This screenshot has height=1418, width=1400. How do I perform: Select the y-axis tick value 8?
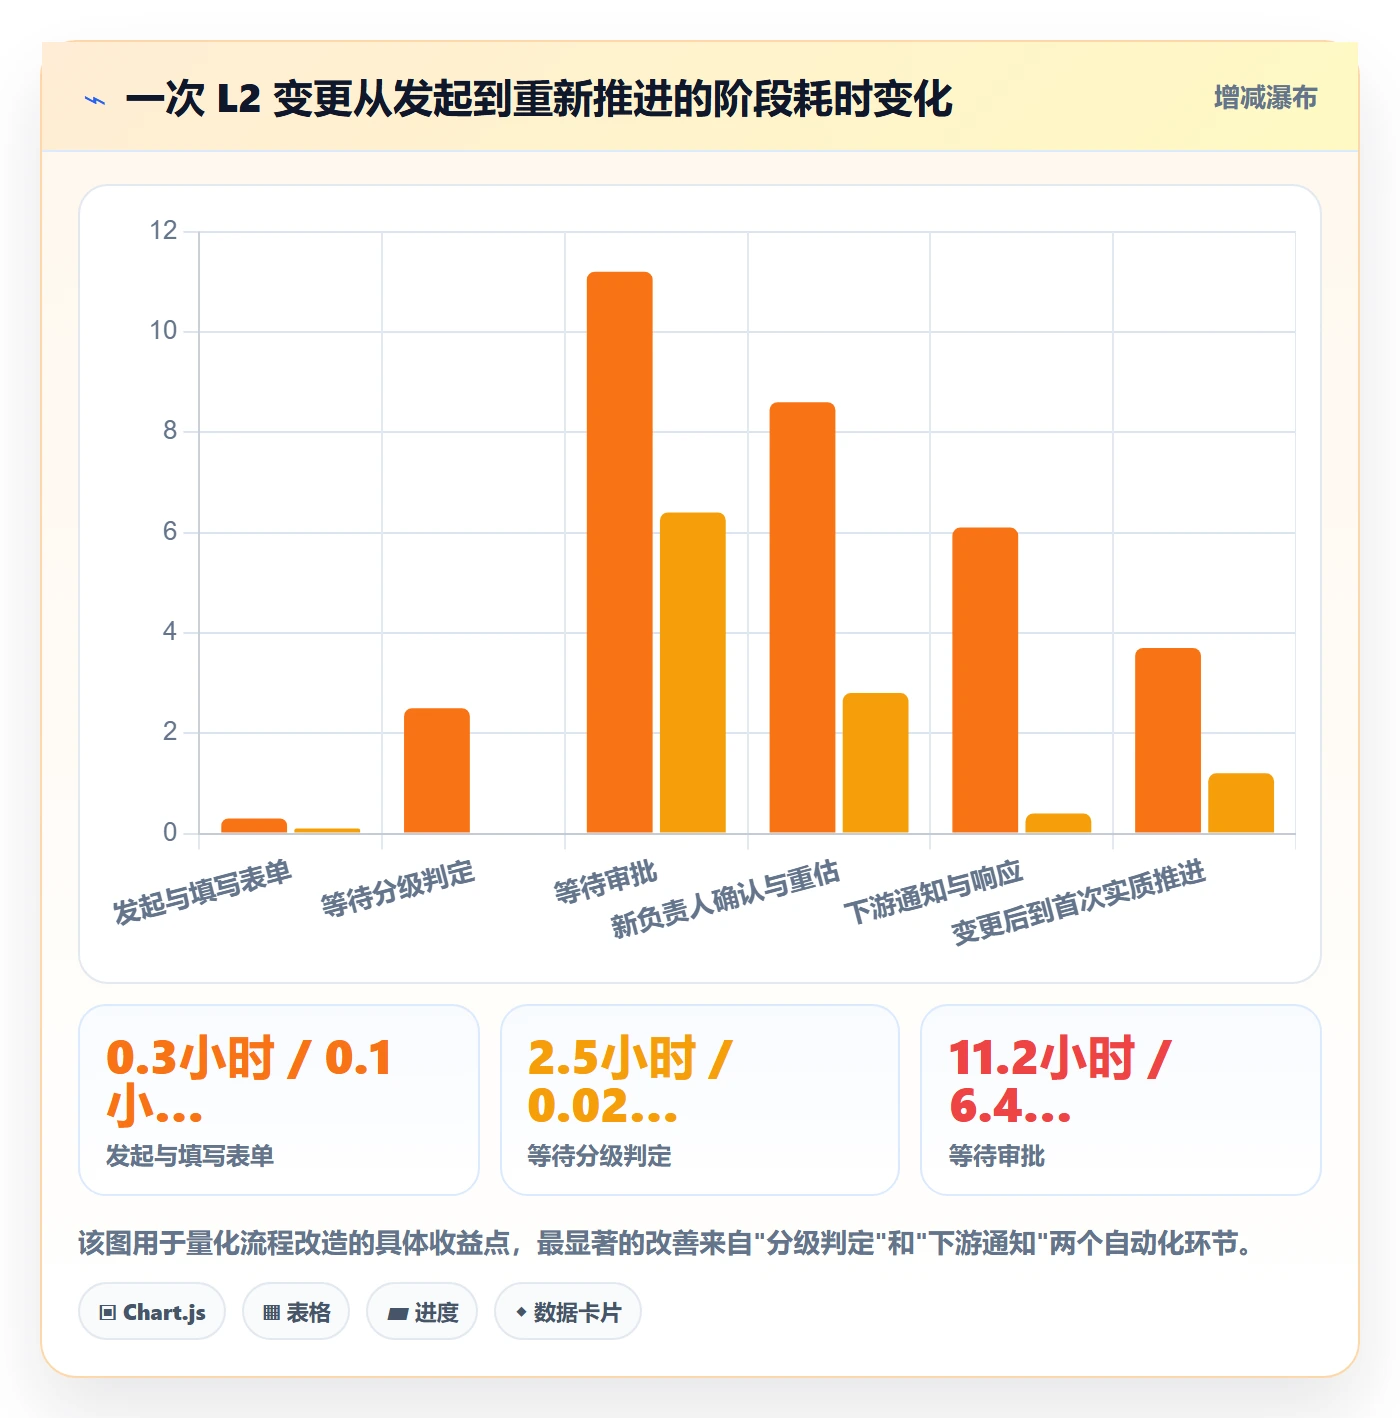coord(170,431)
